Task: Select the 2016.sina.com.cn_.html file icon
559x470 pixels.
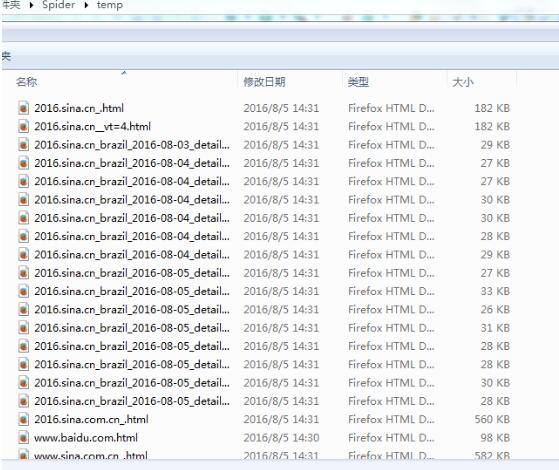Action: click(24, 419)
